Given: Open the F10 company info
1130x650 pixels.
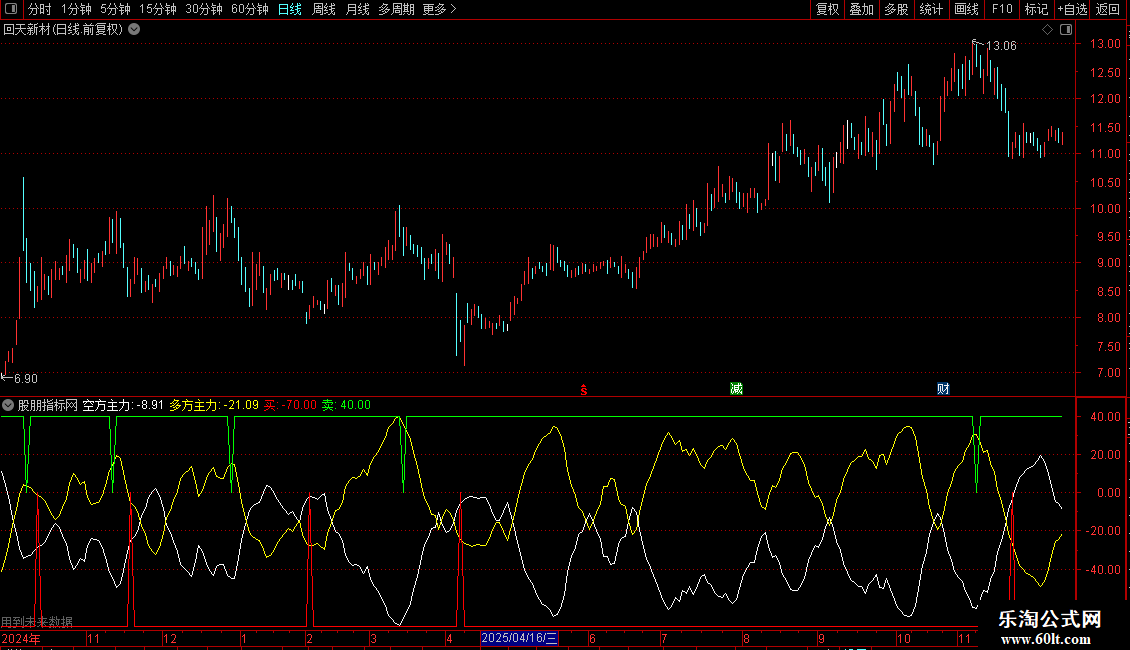Looking at the screenshot, I should 1002,9.
